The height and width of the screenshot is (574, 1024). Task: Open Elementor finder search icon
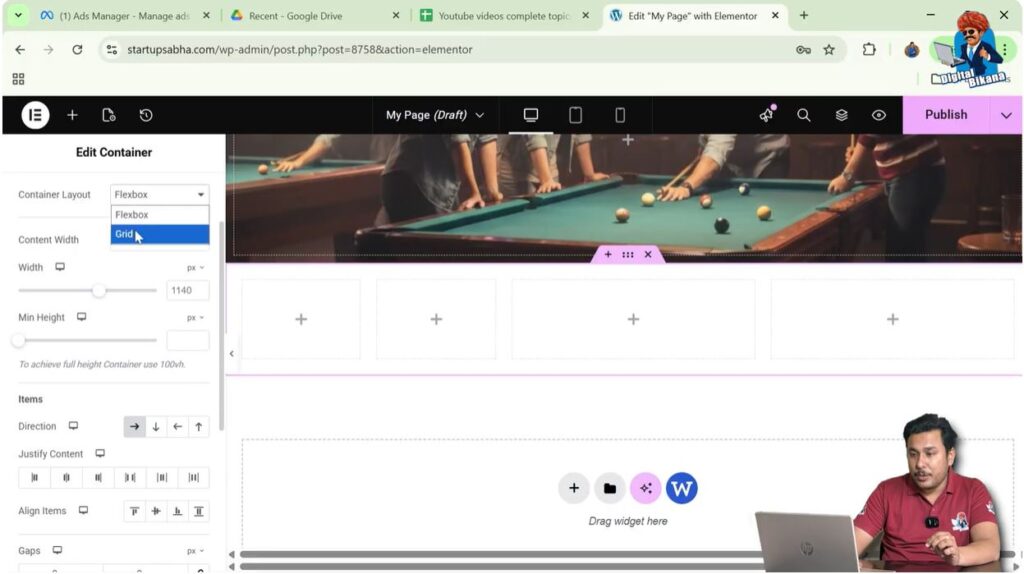coord(804,115)
